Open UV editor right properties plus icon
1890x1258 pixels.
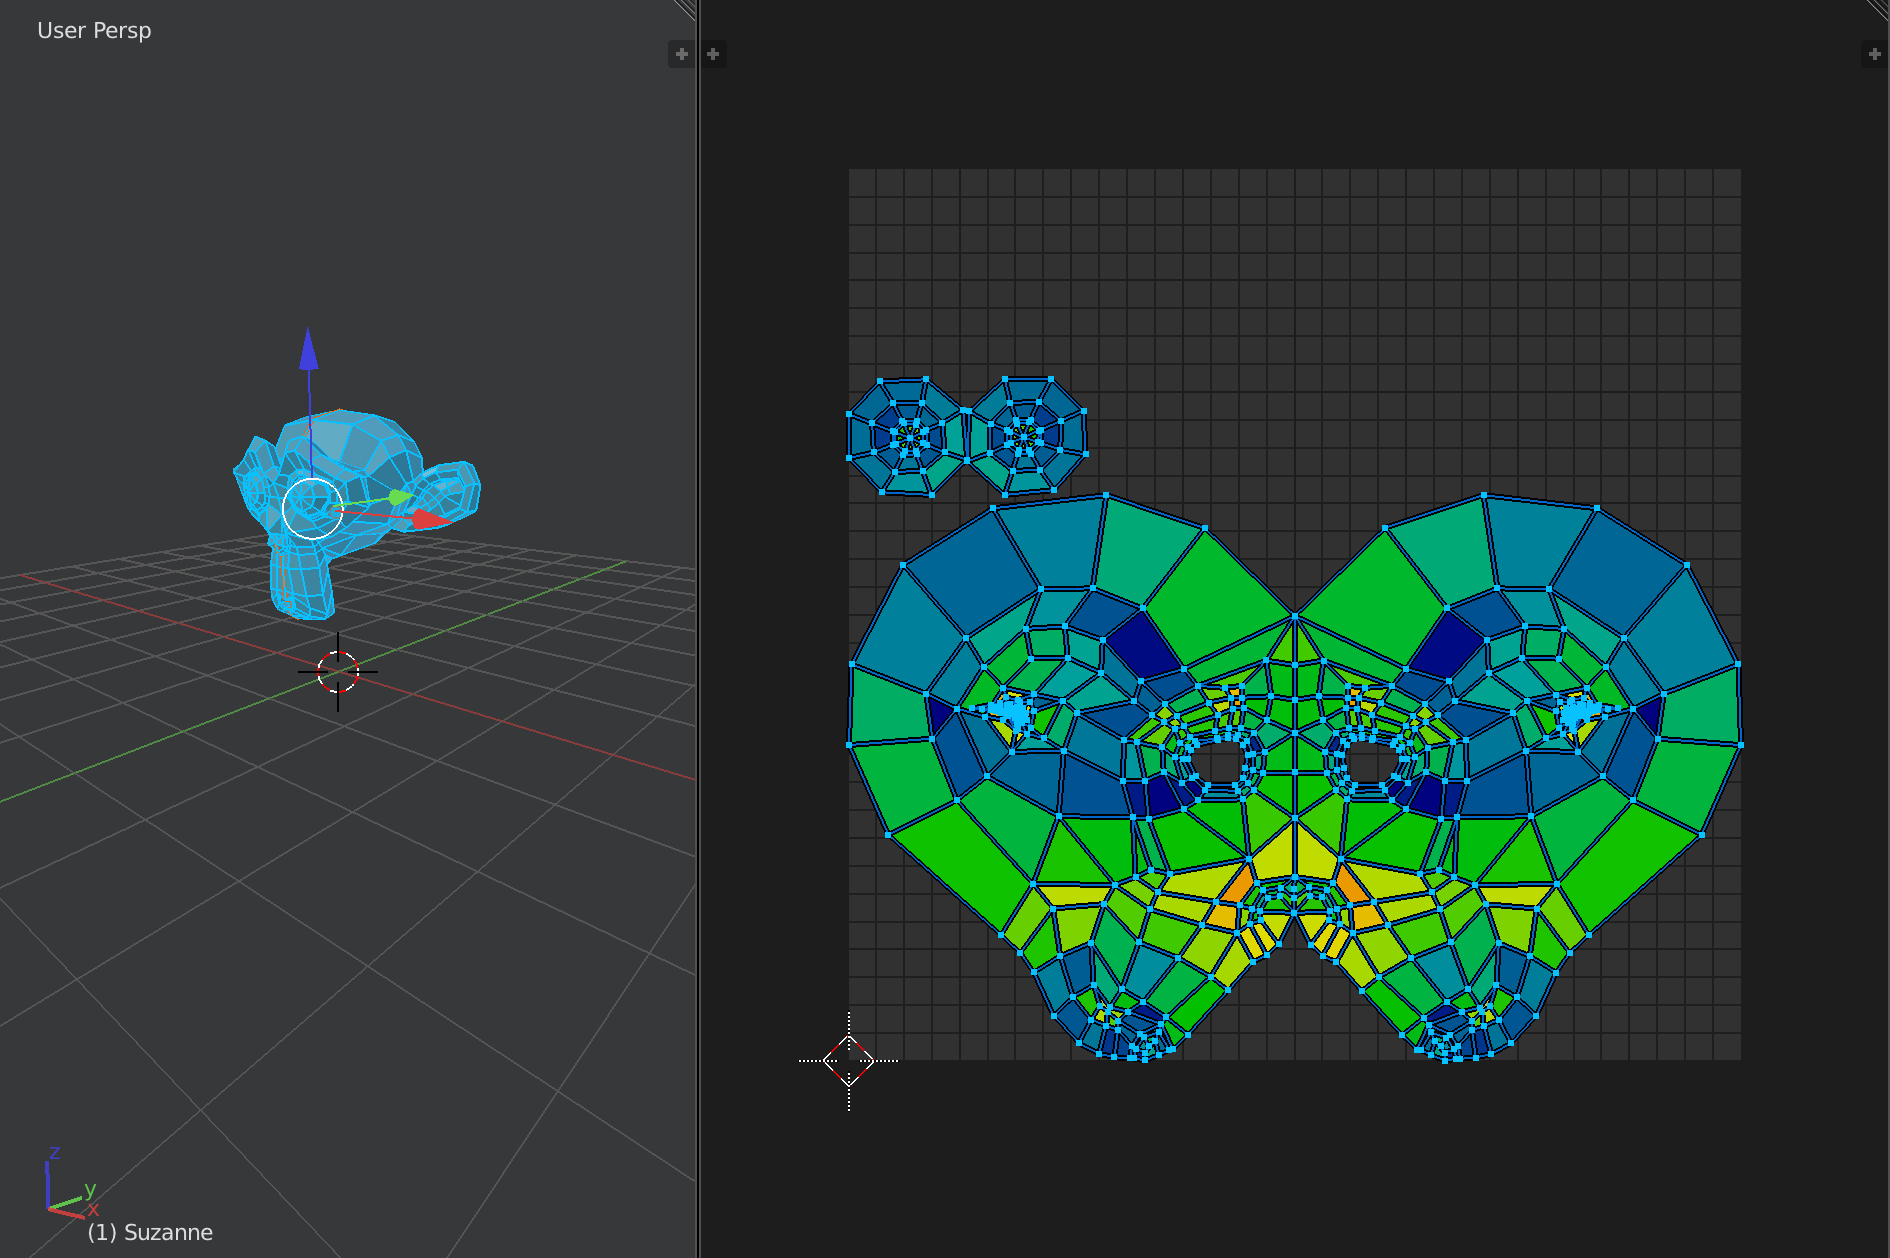(1875, 54)
